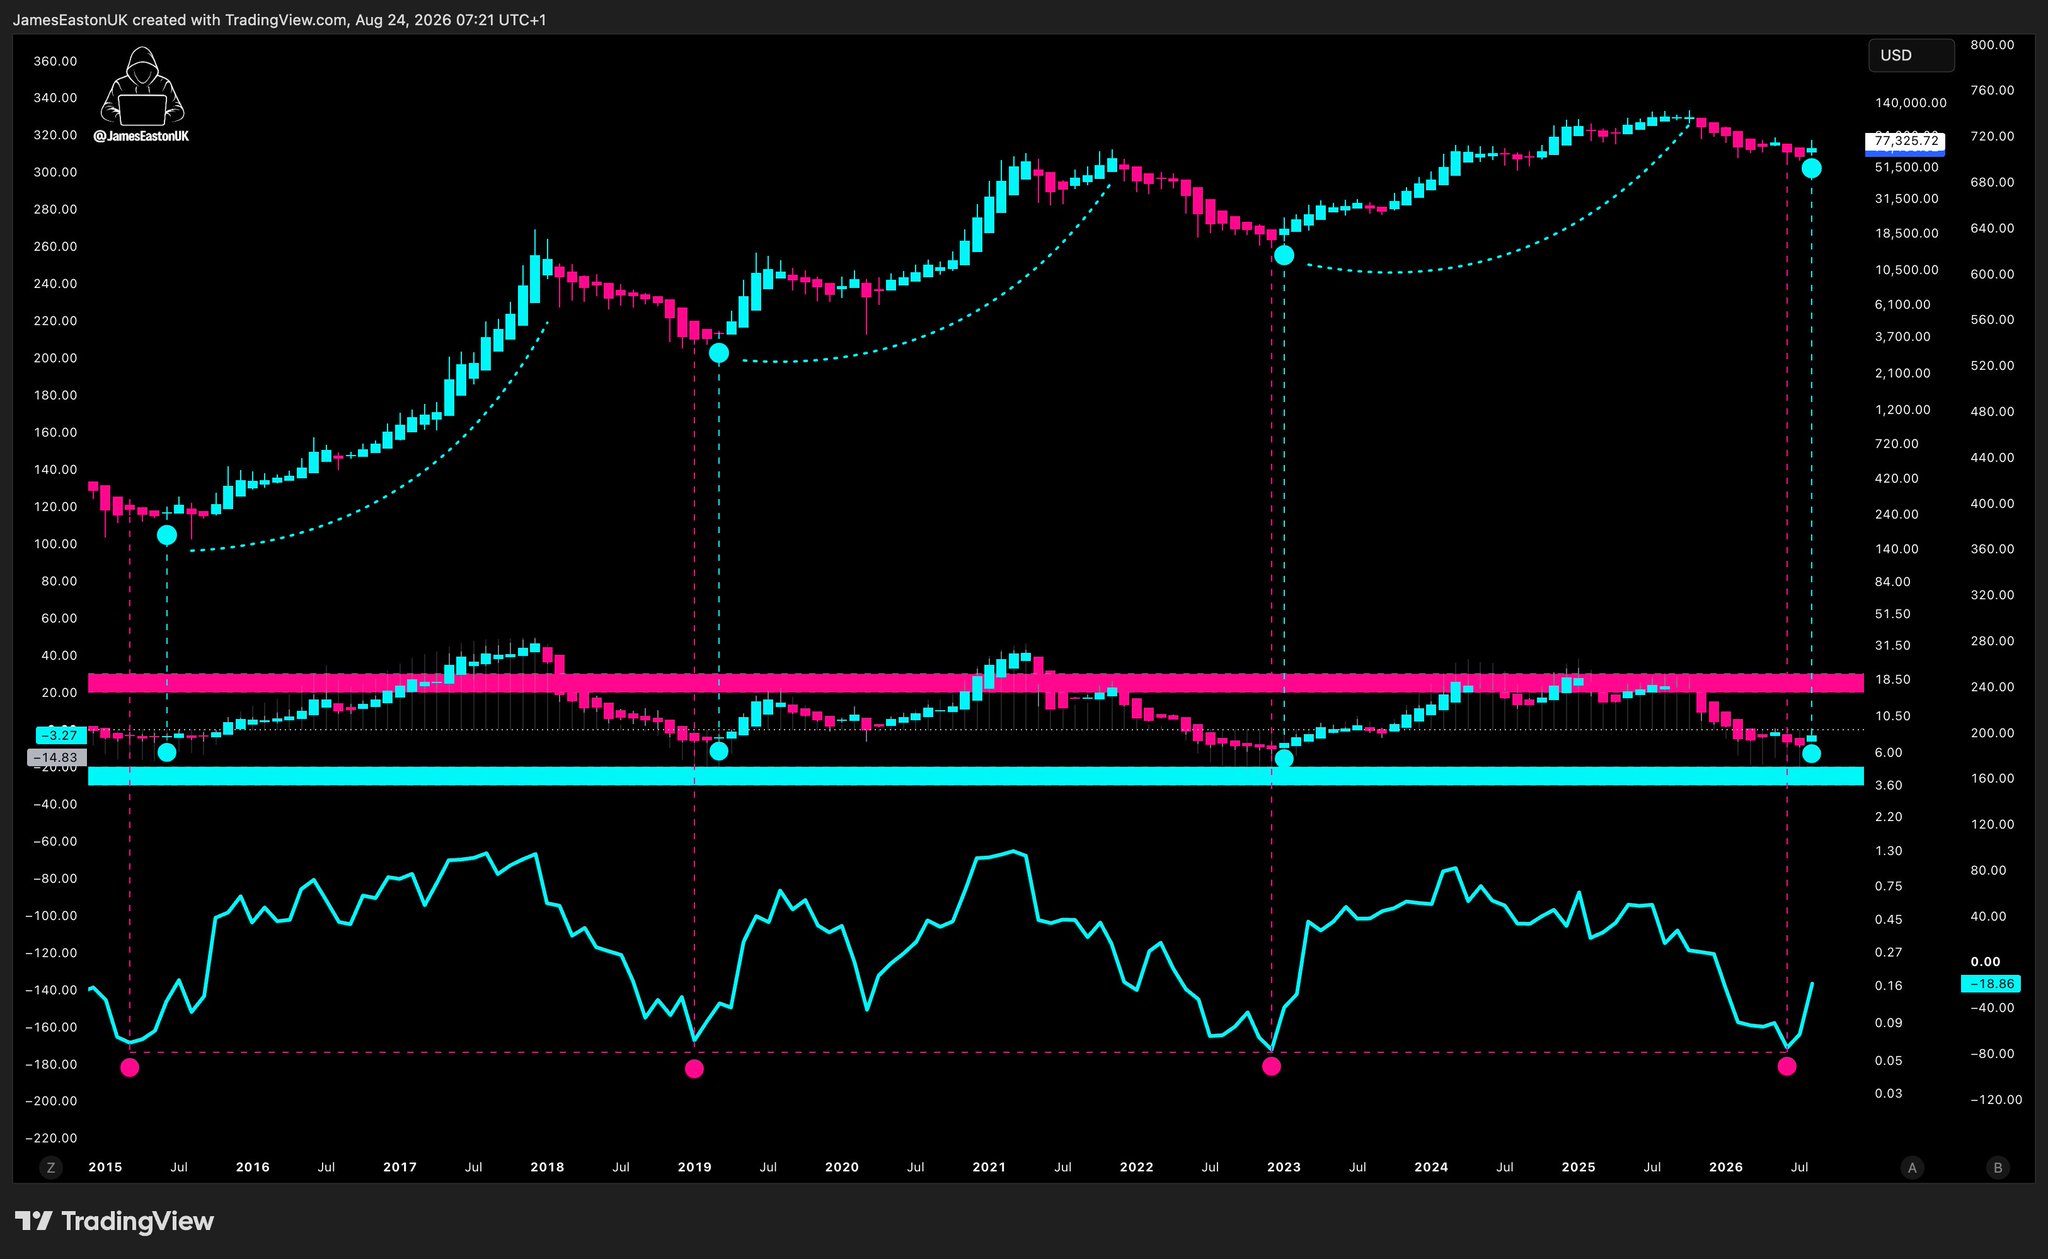This screenshot has height=1259, width=2048.
Task: Click the 2,100.00 price scale label
Action: (1903, 373)
